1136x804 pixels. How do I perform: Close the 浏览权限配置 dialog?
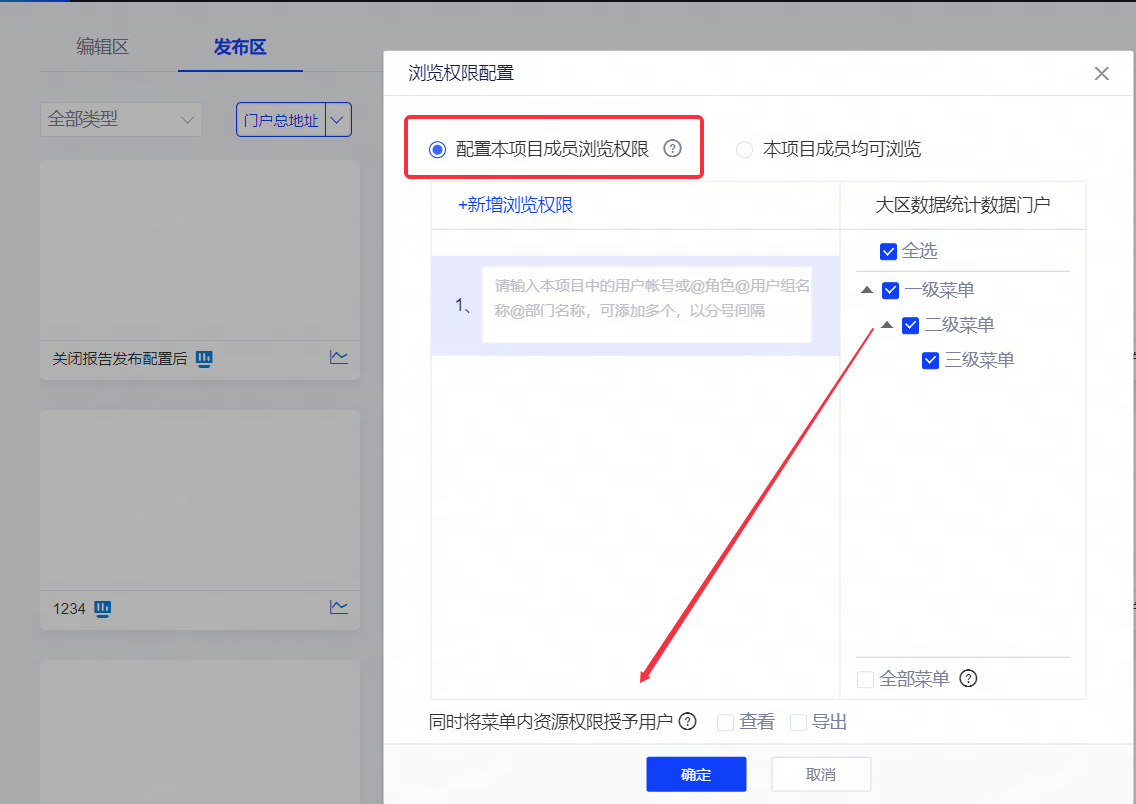pyautogui.click(x=1101, y=73)
